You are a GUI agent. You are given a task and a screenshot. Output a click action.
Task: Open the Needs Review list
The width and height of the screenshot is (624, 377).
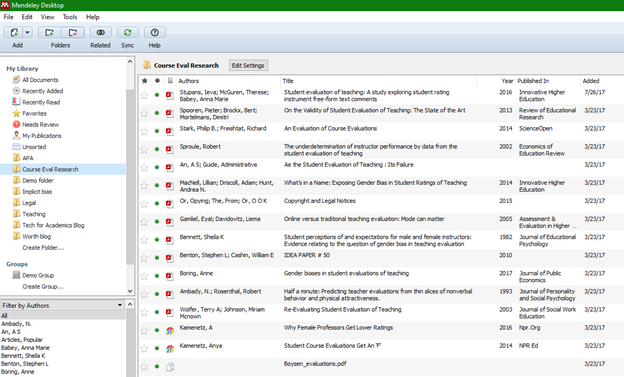pyautogui.click(x=40, y=124)
